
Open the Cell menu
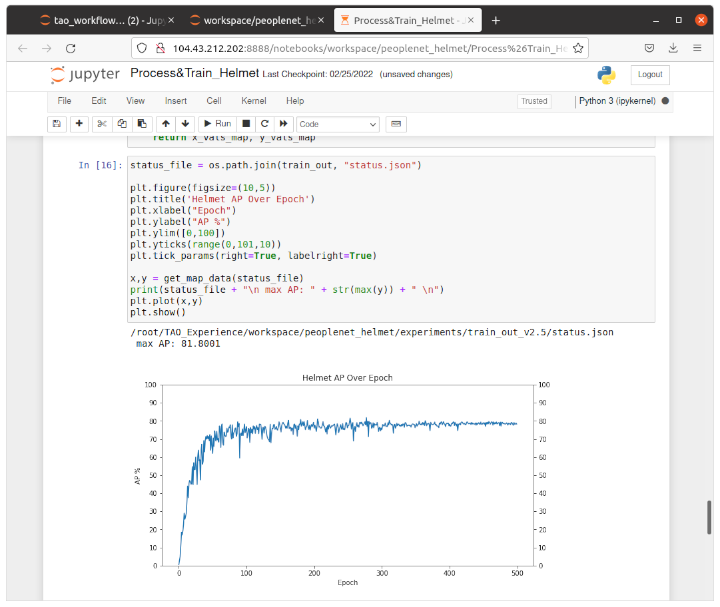(x=214, y=101)
